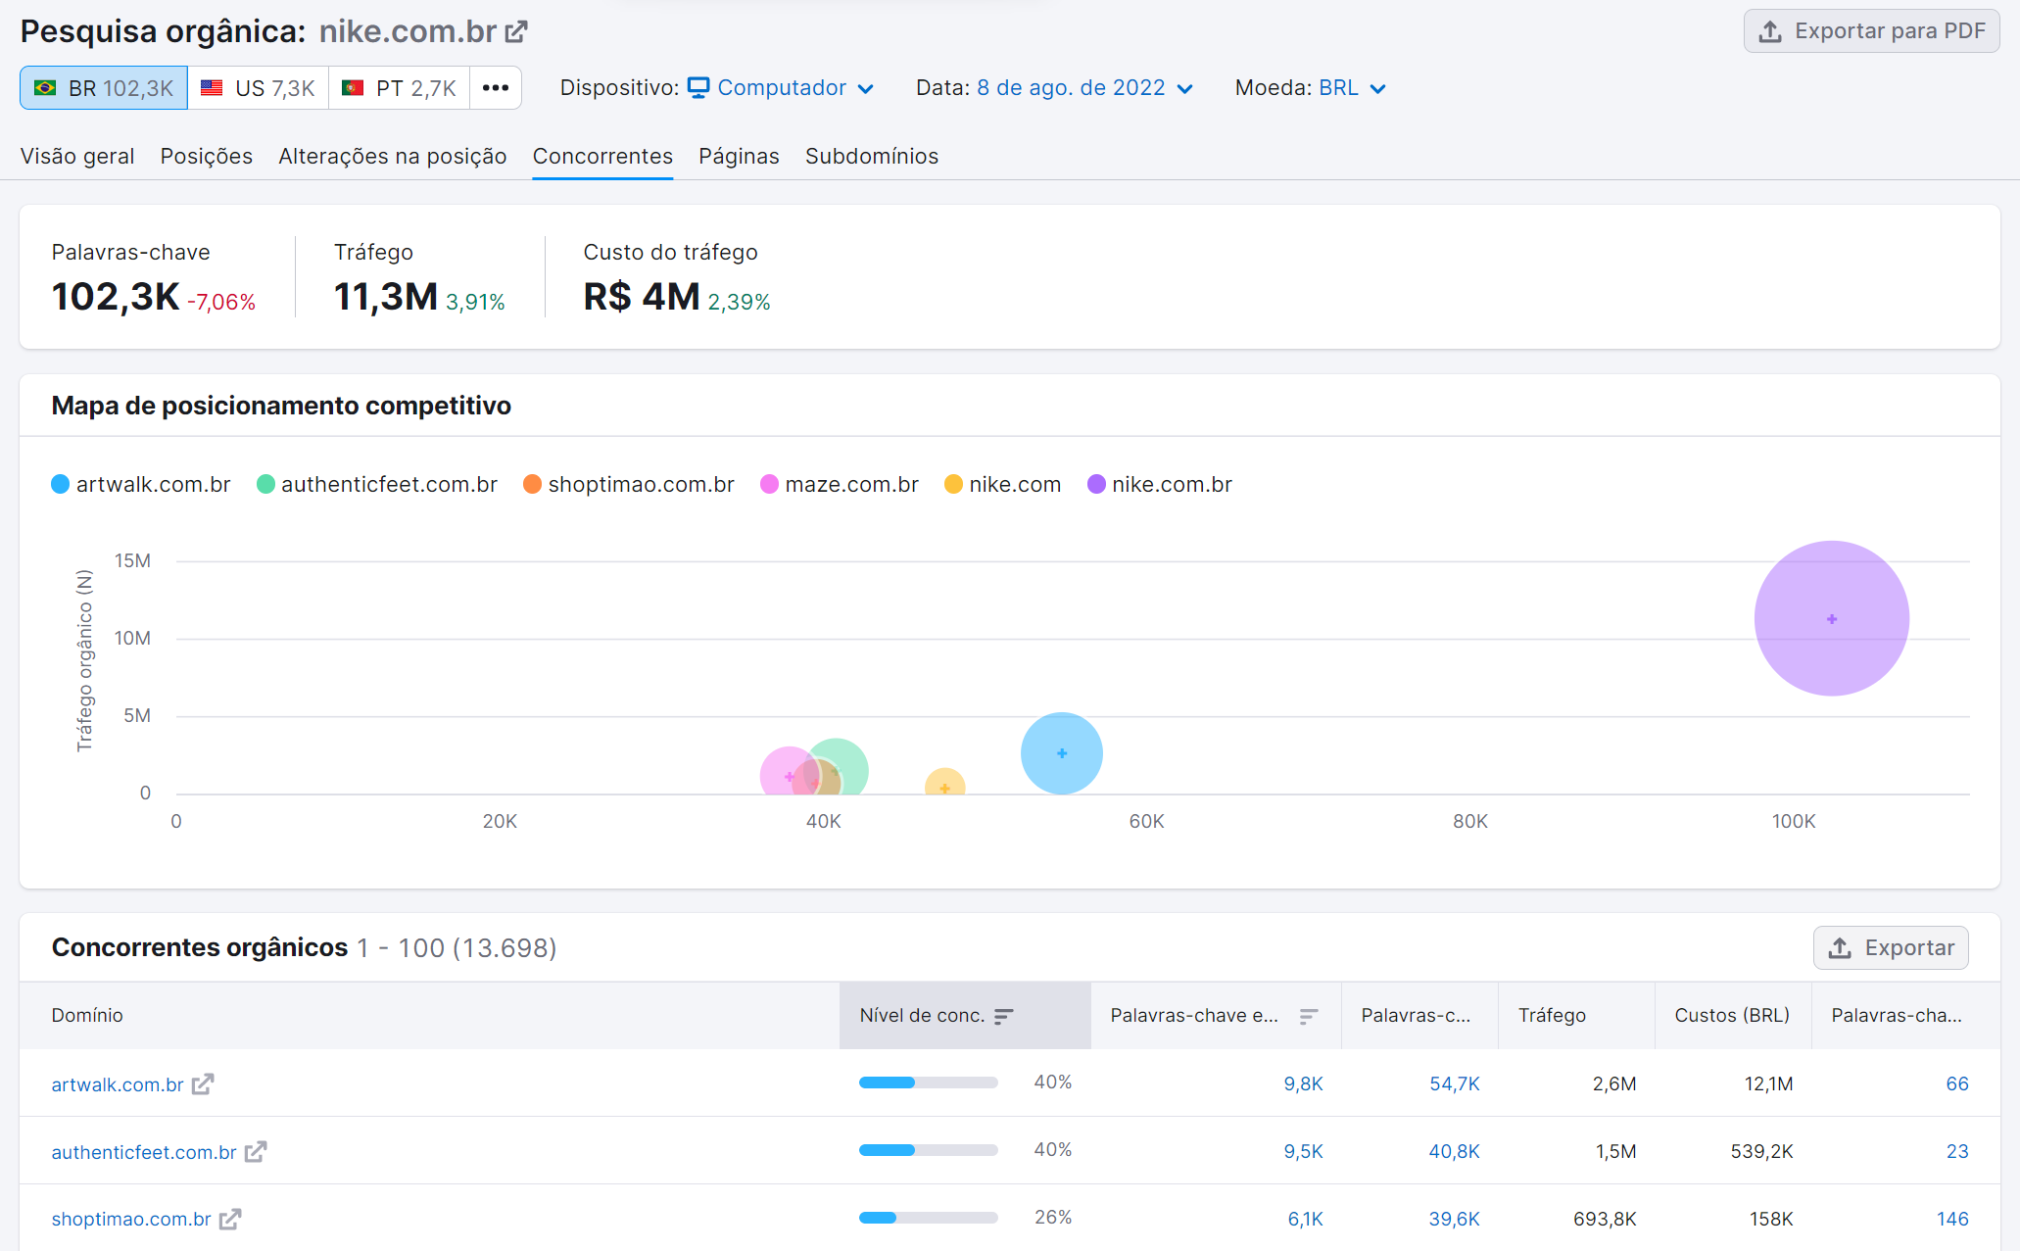Click sort icon in Palavras-chave e... column
Viewport: 2020px width, 1251px height.
tap(1308, 1016)
